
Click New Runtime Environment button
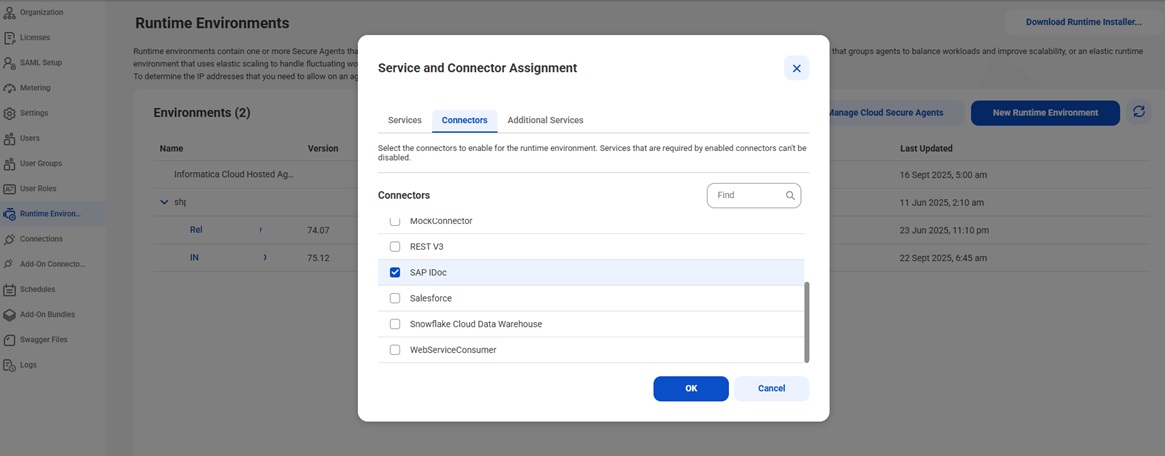(x=1045, y=113)
